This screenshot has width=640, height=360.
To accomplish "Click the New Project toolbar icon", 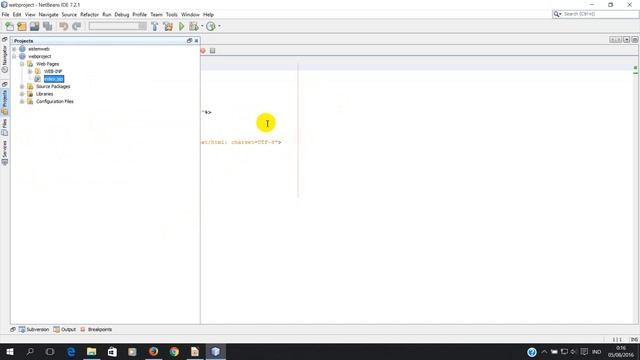I will point(22,27).
